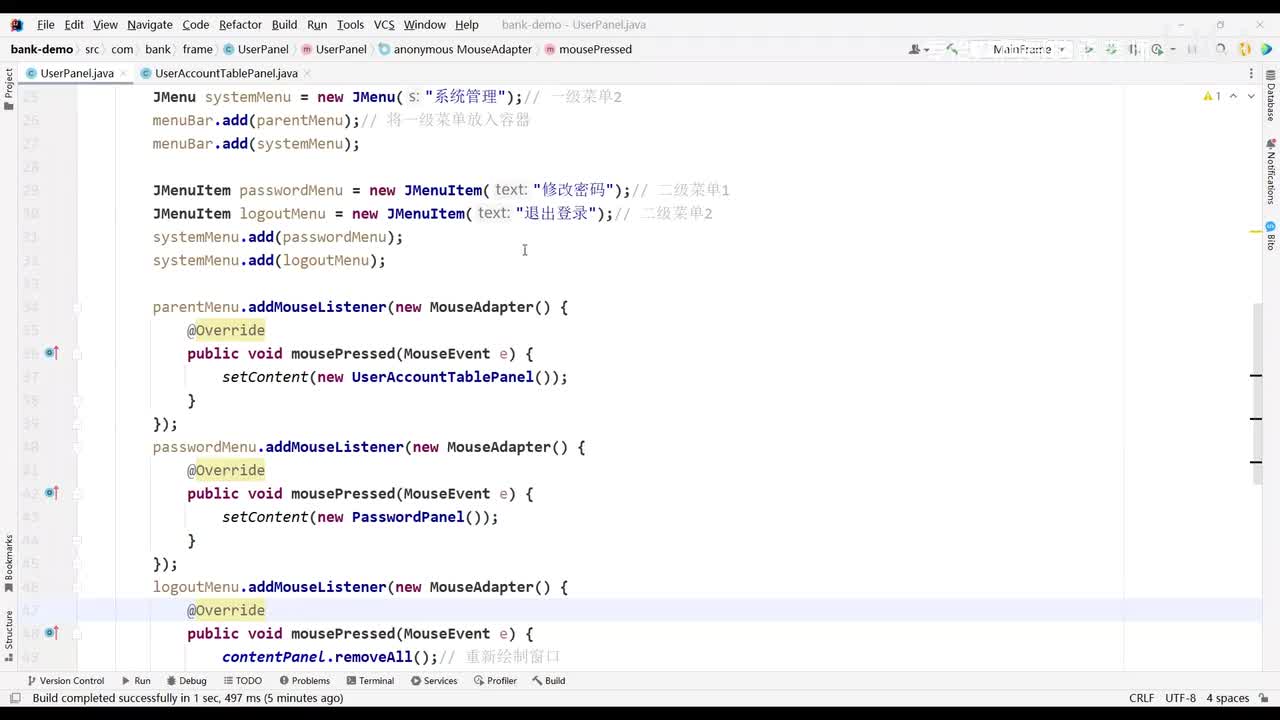Screen dimensions: 1280x720
Task: Open the user account icon
Action: (x=915, y=49)
